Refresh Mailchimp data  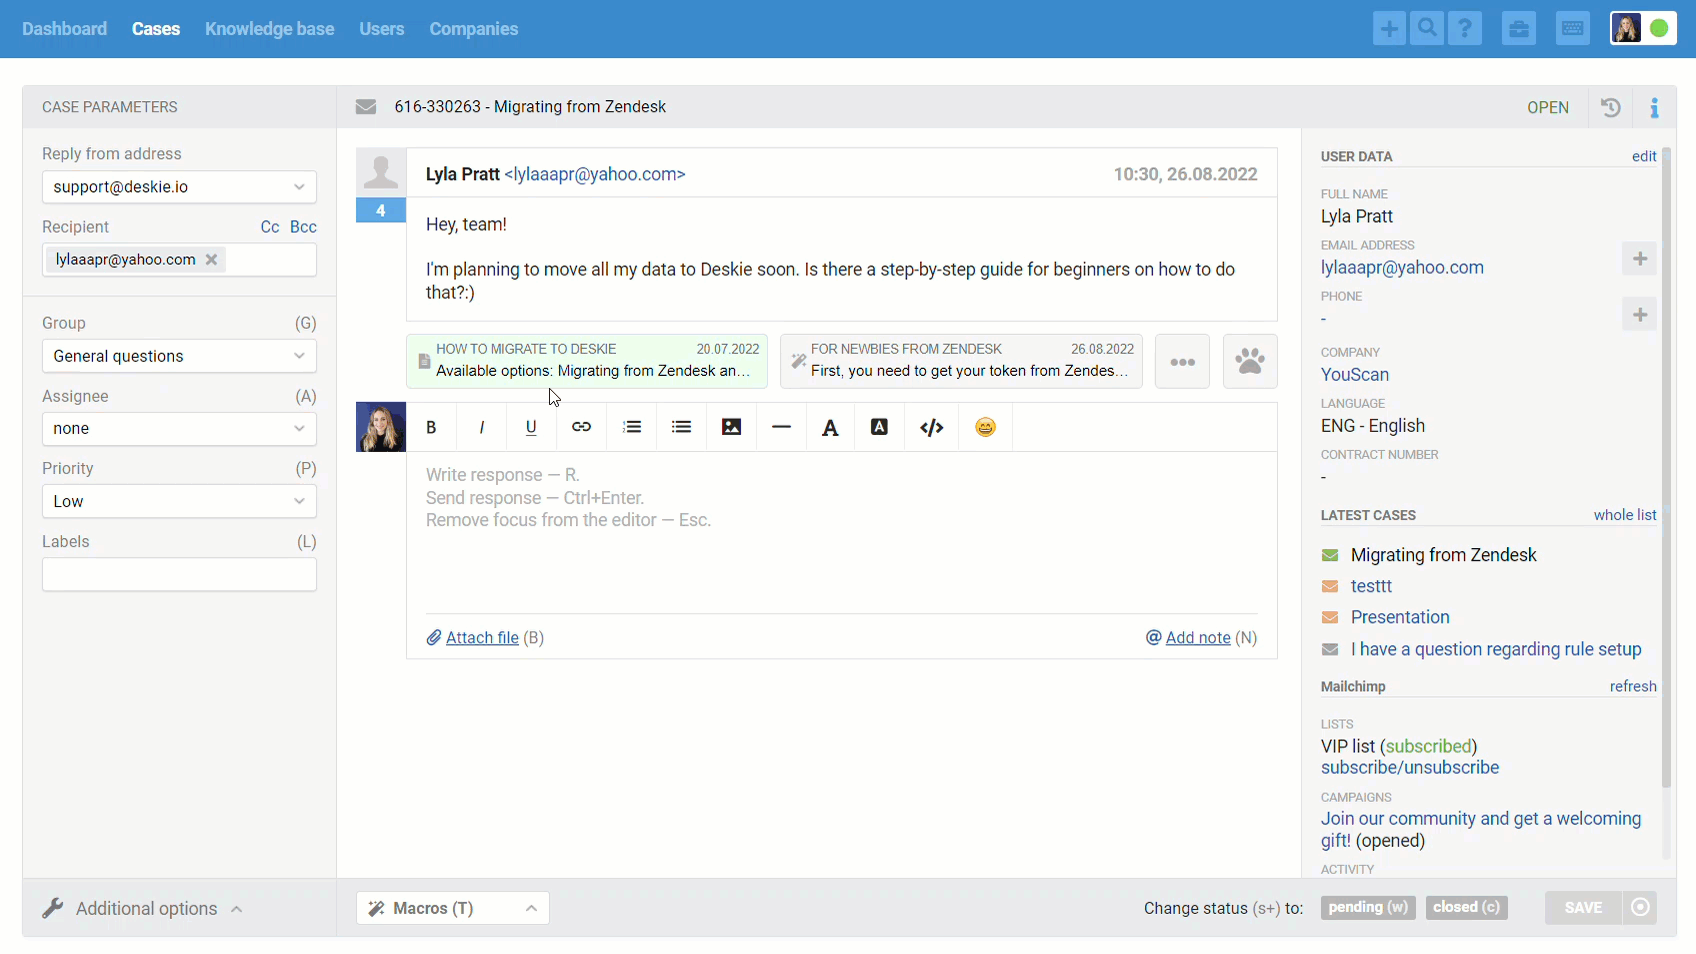click(x=1633, y=686)
